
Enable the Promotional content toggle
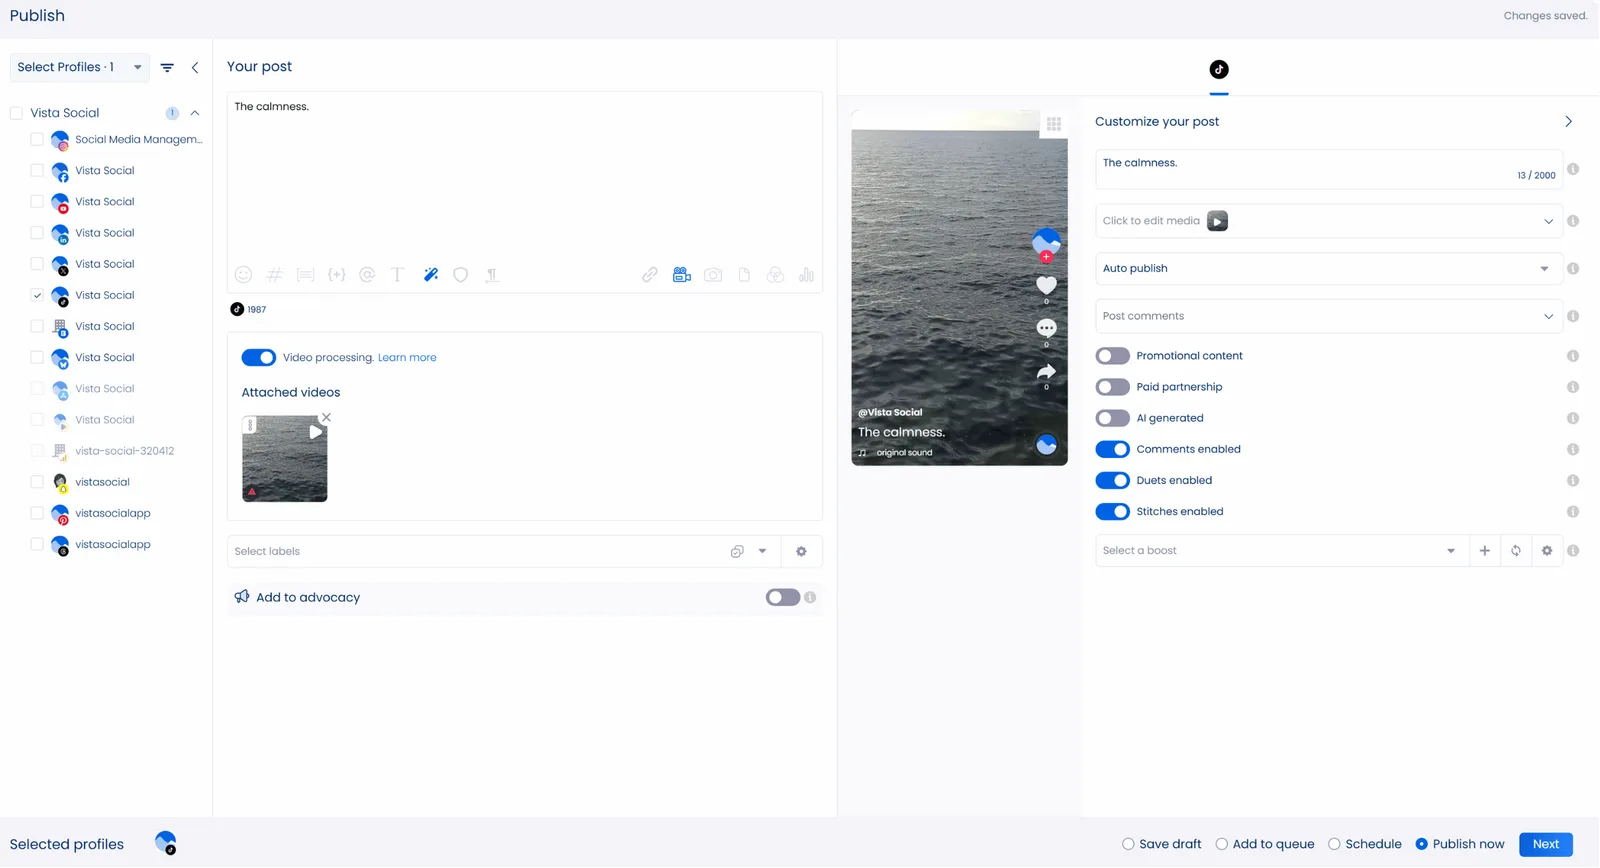[1112, 356]
